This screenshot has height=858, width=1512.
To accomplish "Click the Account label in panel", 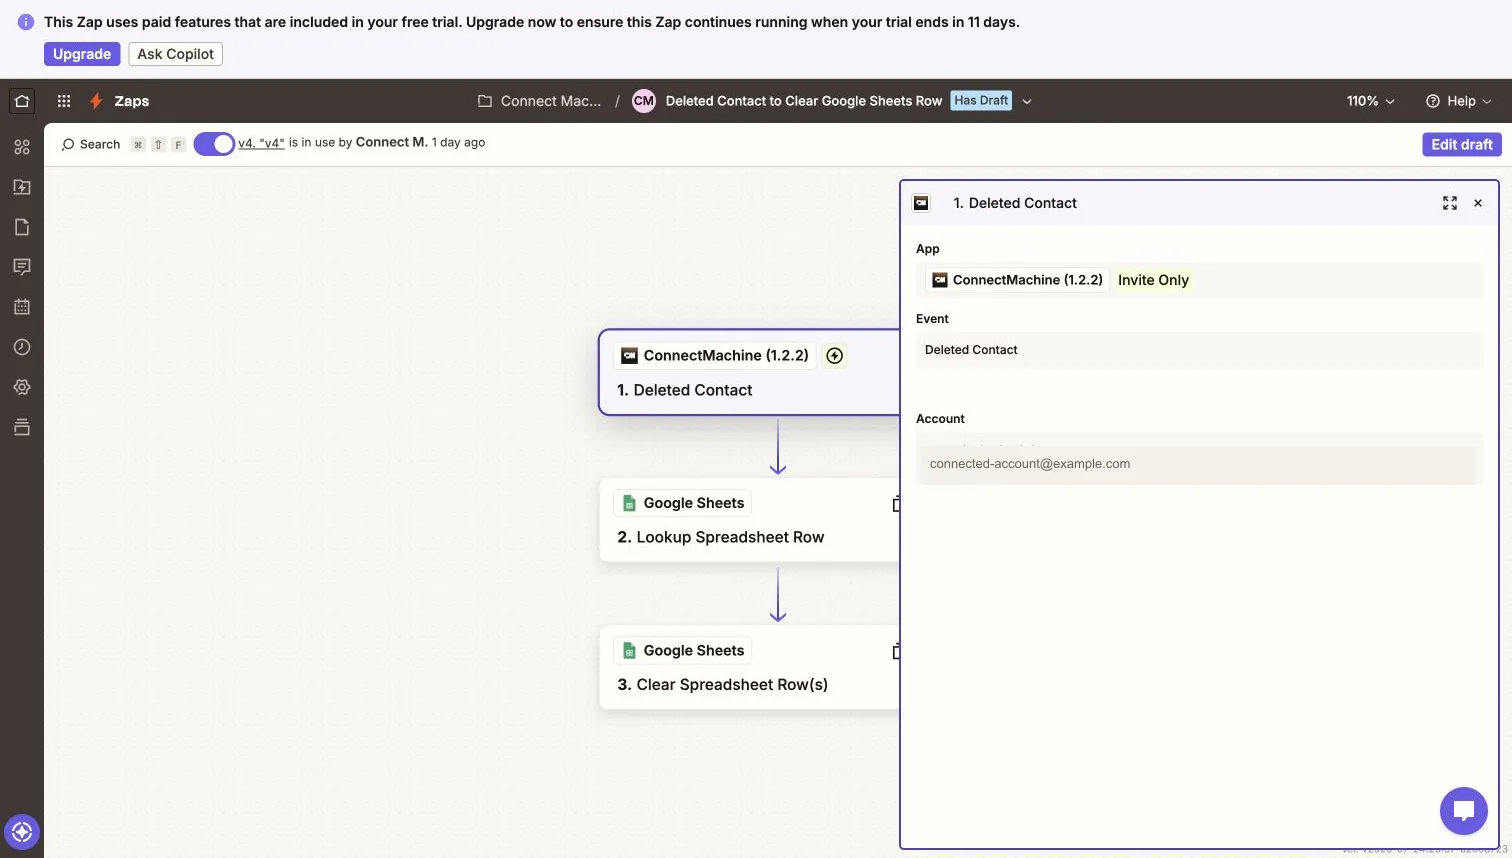I will click(x=940, y=419).
